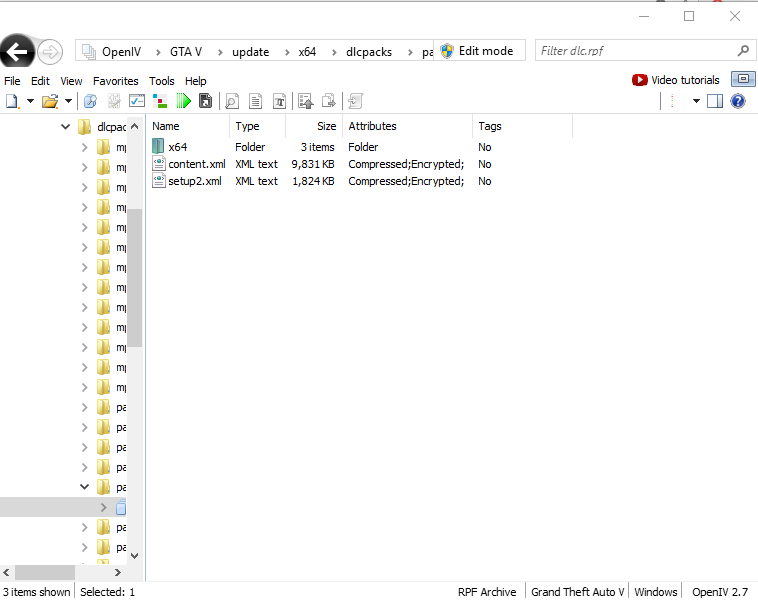Open the Help menu

pyautogui.click(x=195, y=81)
